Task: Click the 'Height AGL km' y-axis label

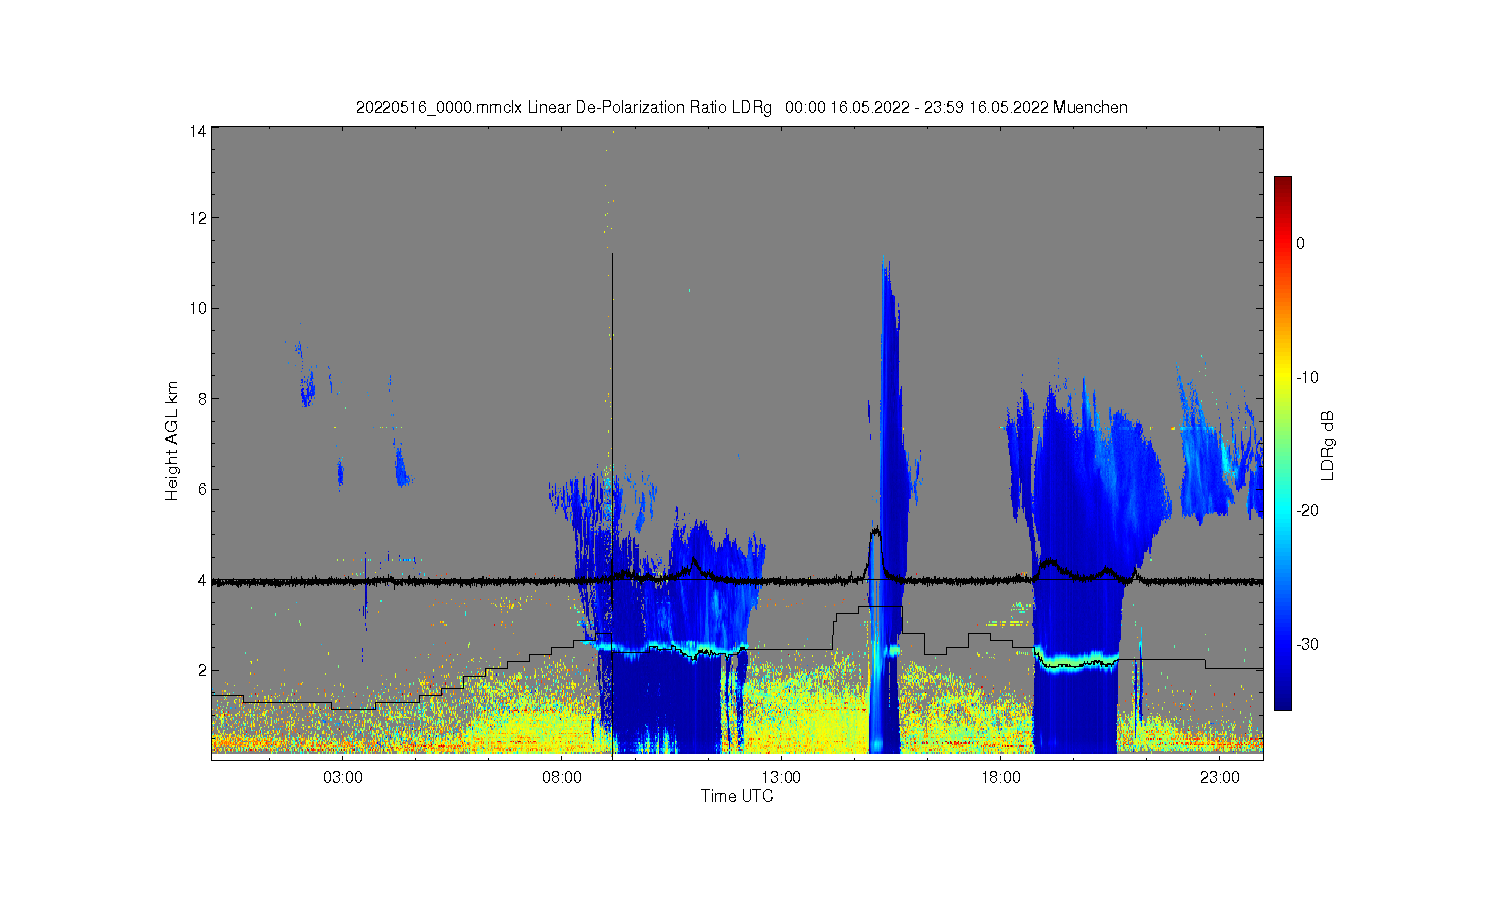Action: click(x=172, y=441)
